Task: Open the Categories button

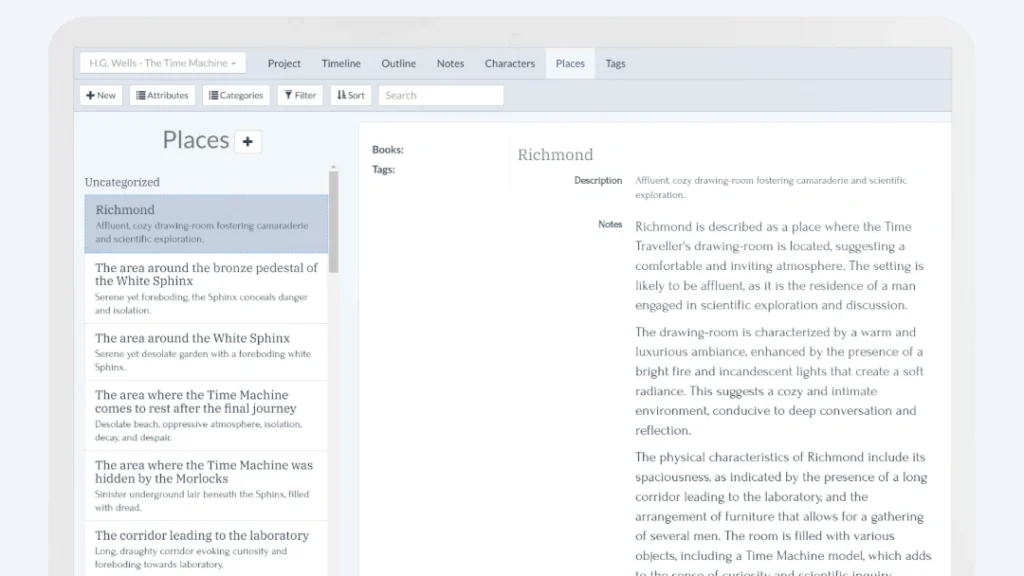Action: 236,95
